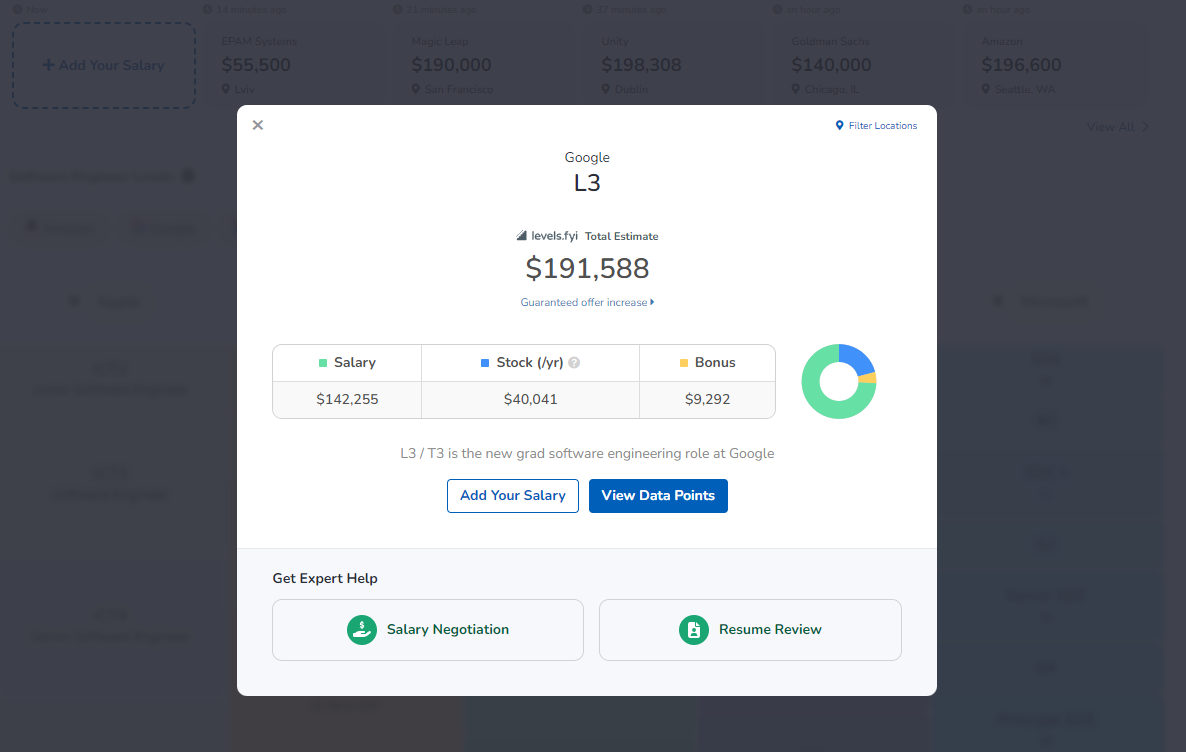Click the Lviv location pin icon

click(225, 89)
